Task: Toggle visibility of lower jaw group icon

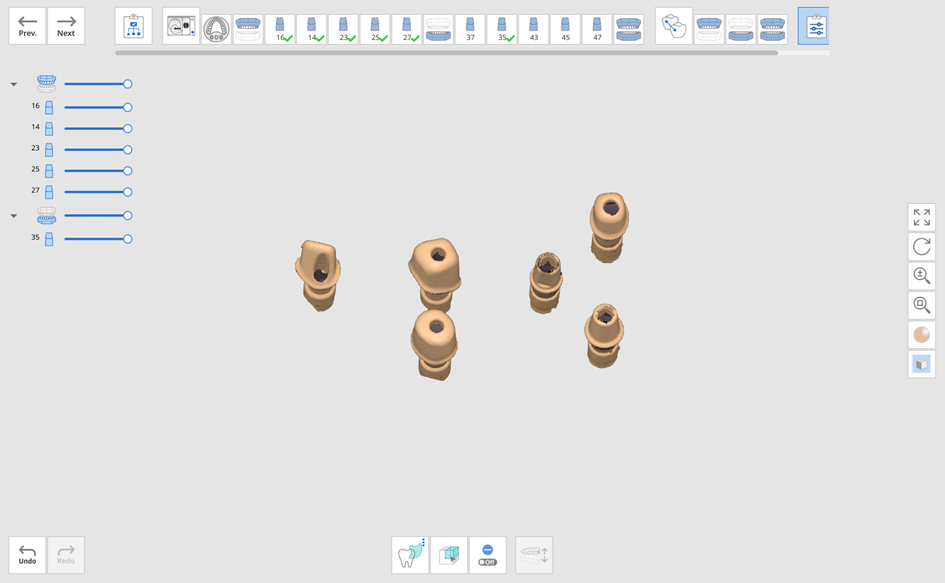Action: 46,215
